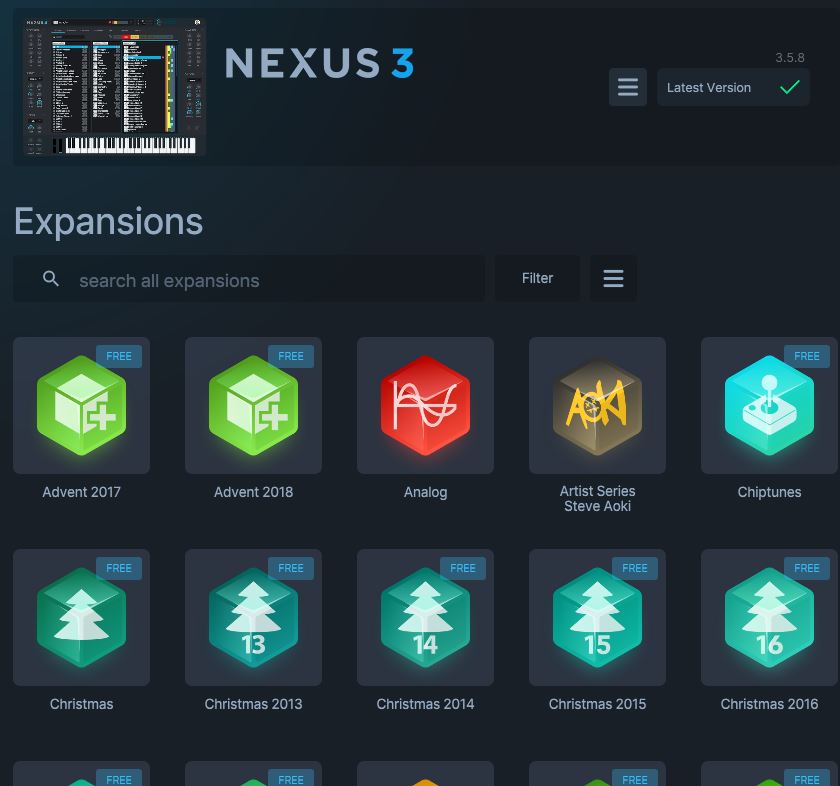Screen dimensions: 840x786
Task: Click the Christmas 2015 label
Action: pos(597,703)
